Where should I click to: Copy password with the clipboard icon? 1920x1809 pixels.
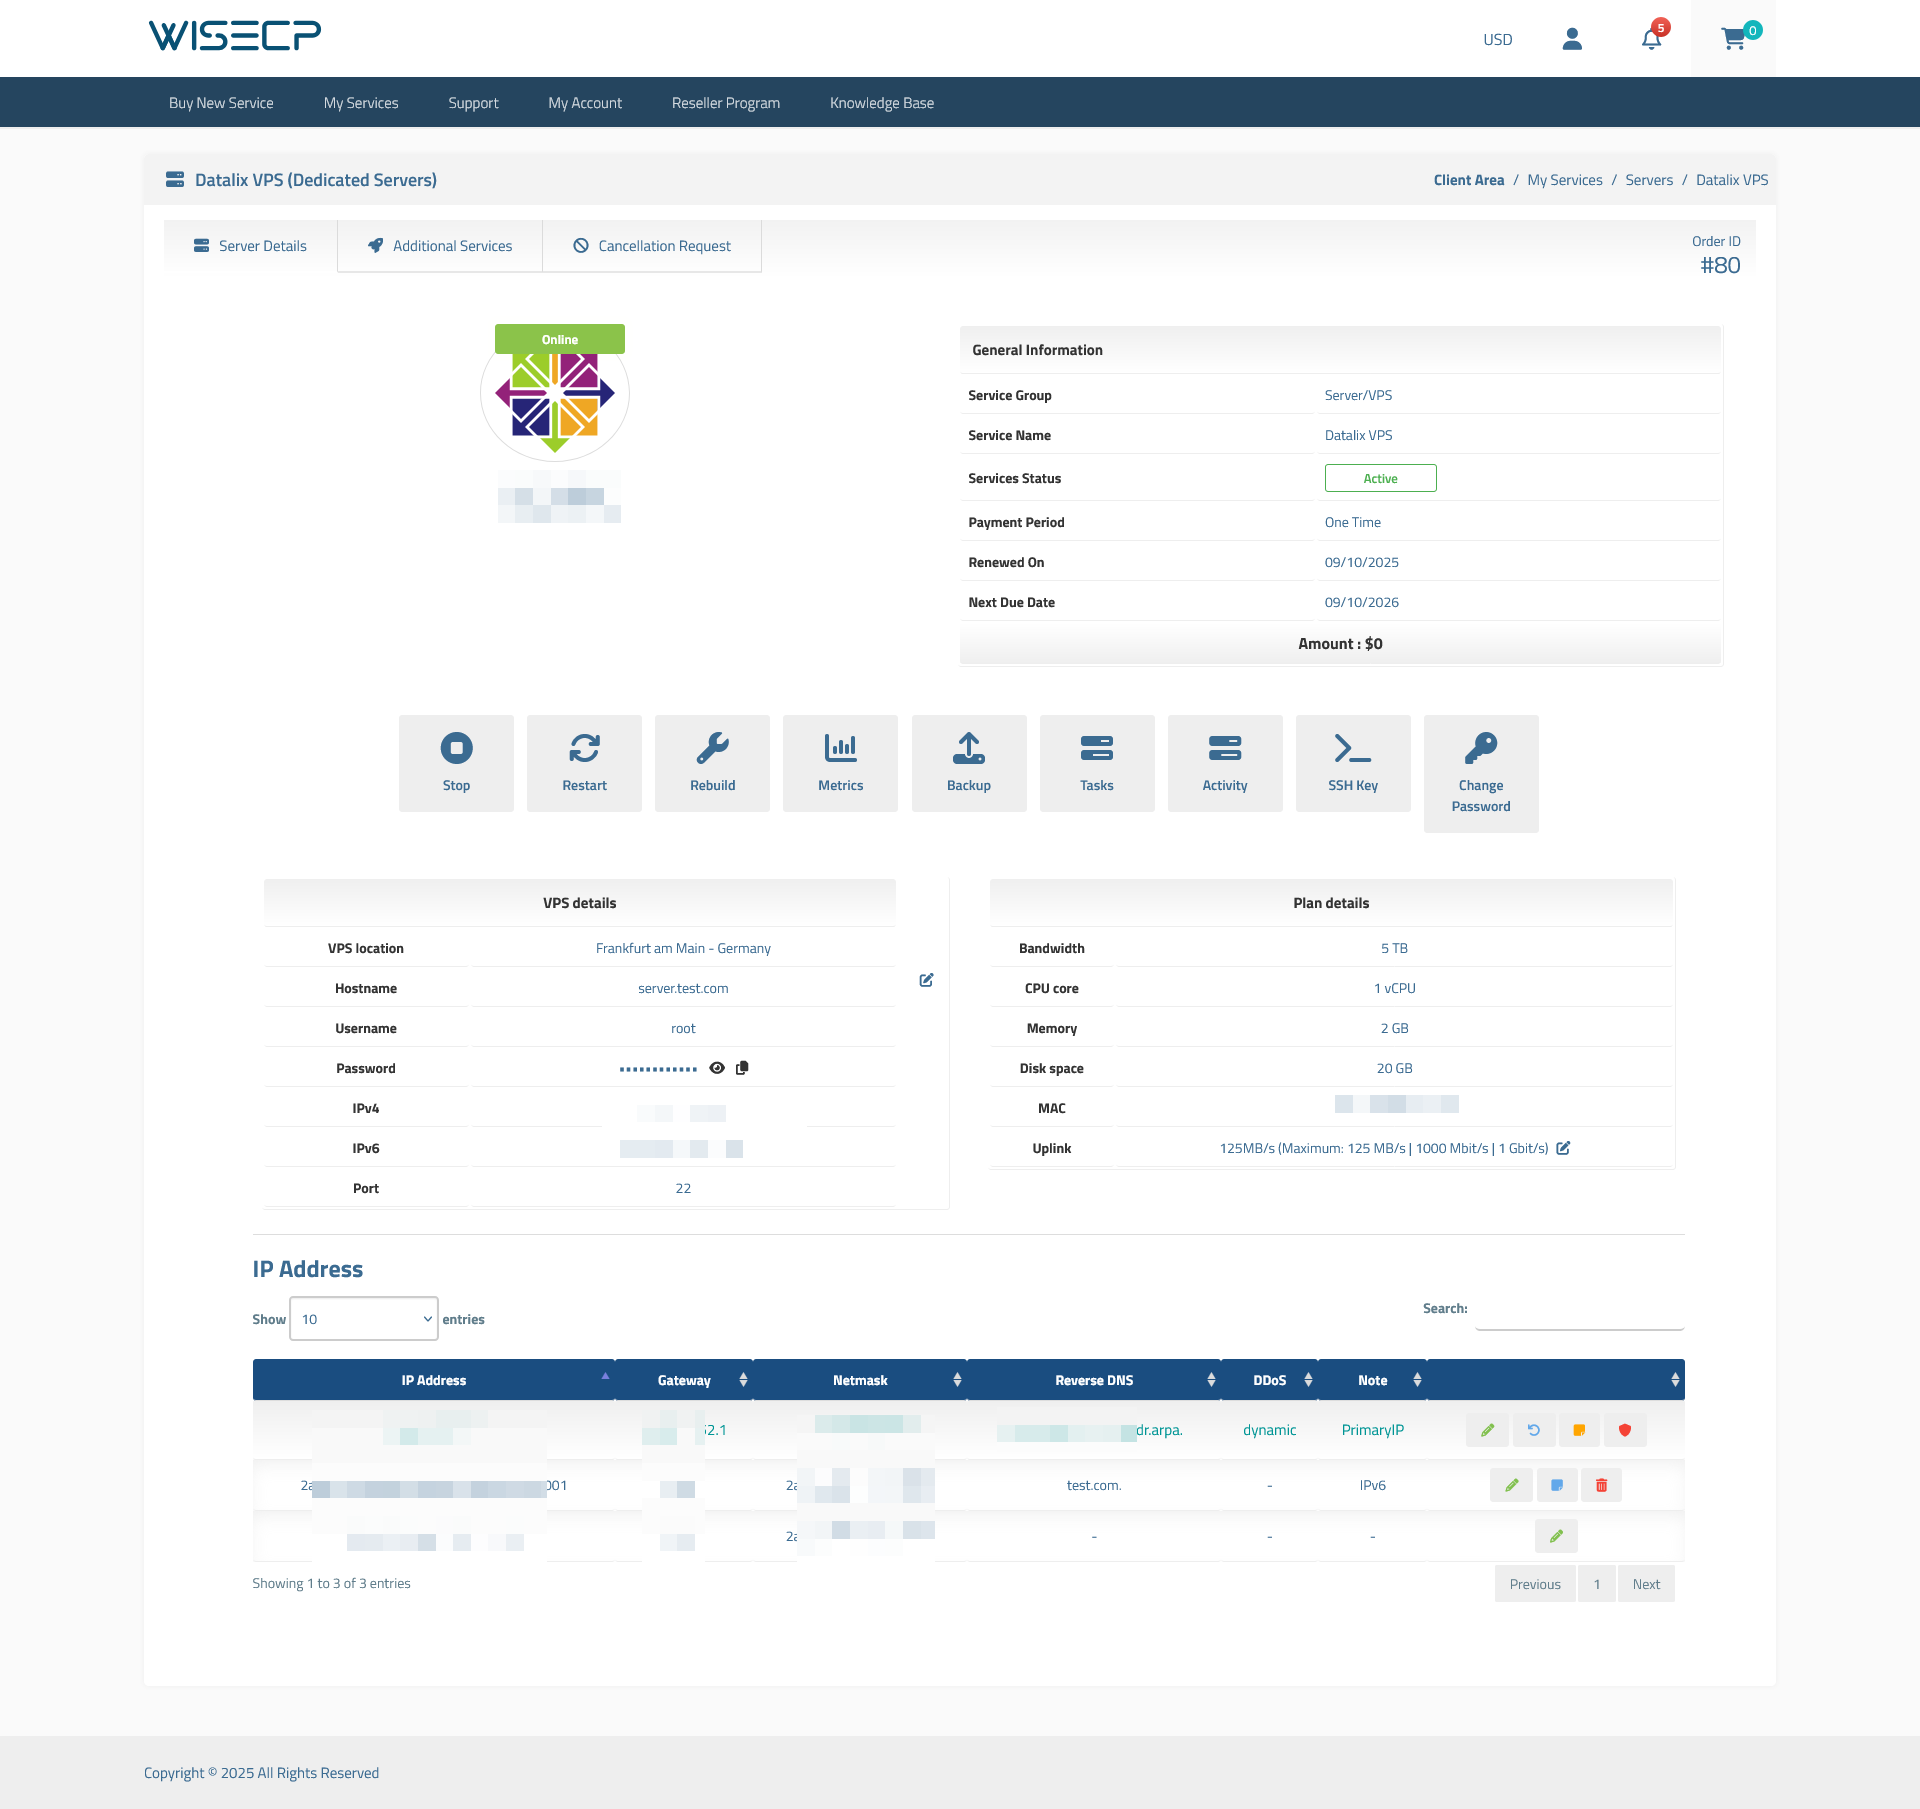coord(742,1068)
